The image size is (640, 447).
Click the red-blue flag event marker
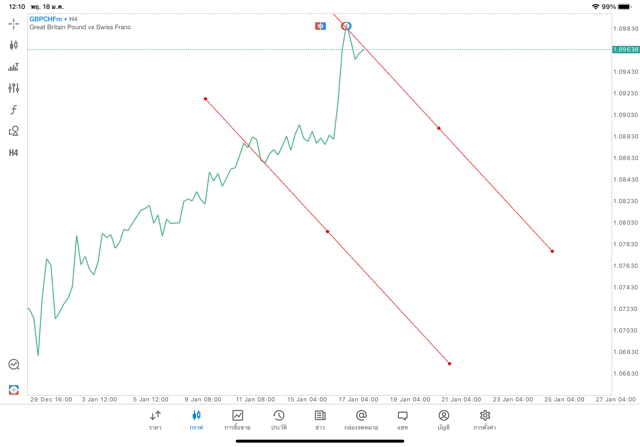pos(320,25)
